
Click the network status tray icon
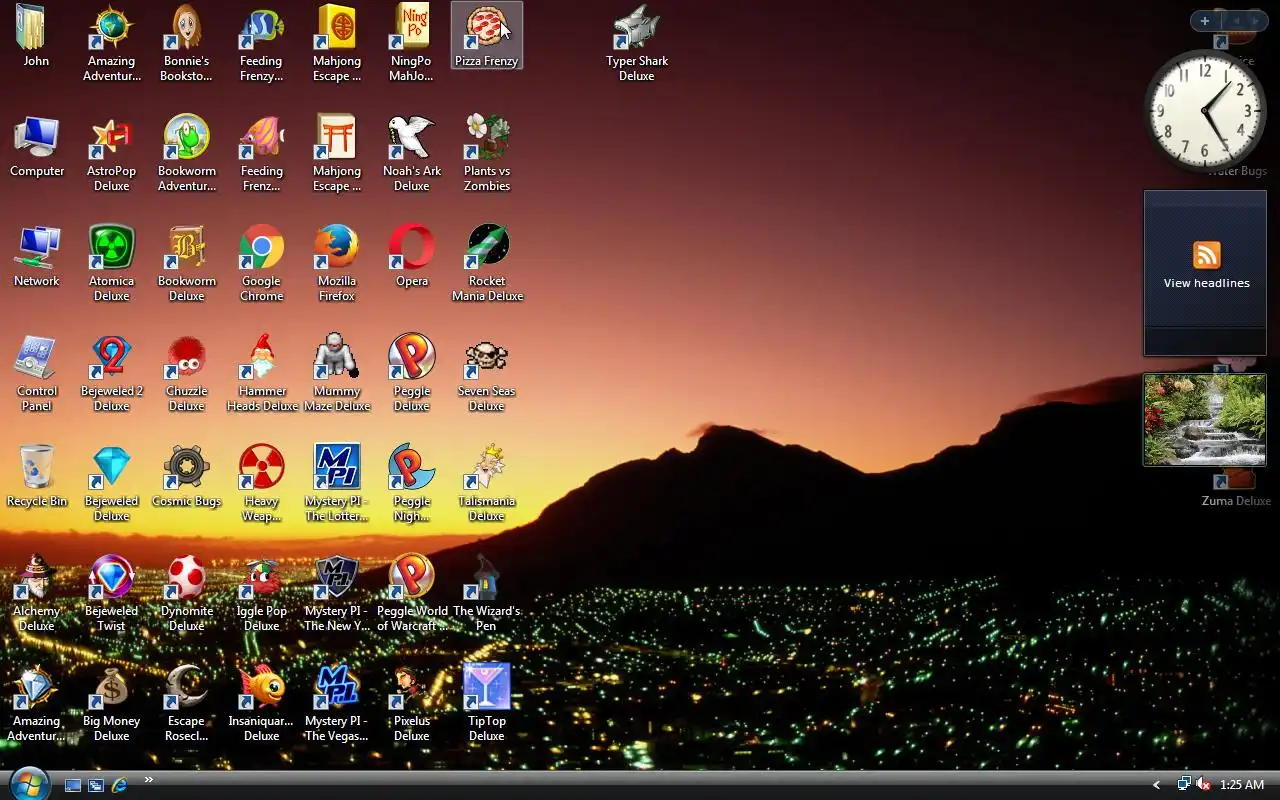1184,785
